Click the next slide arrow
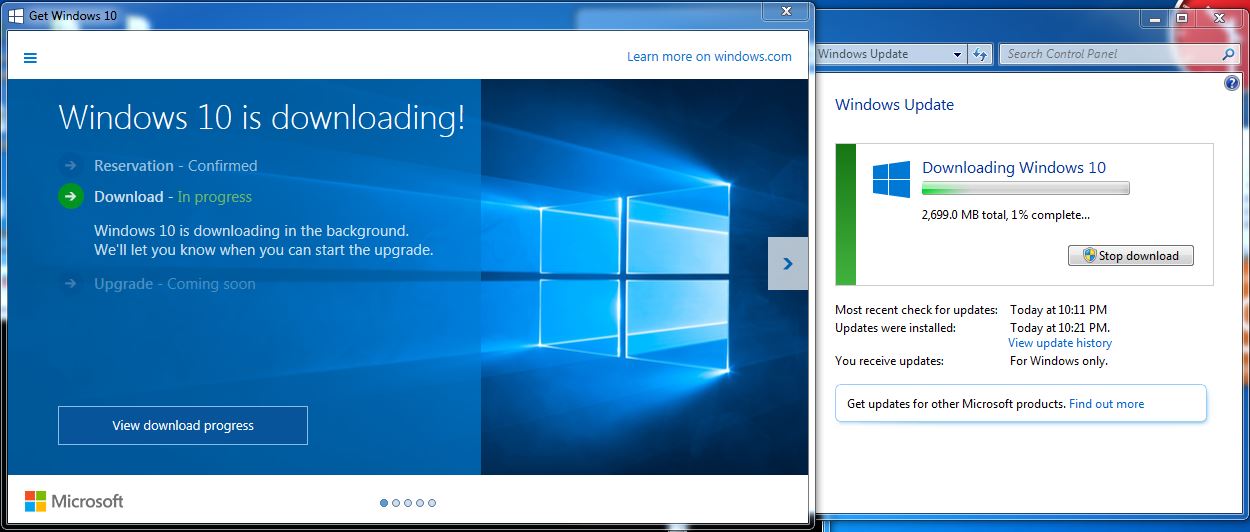 788,263
